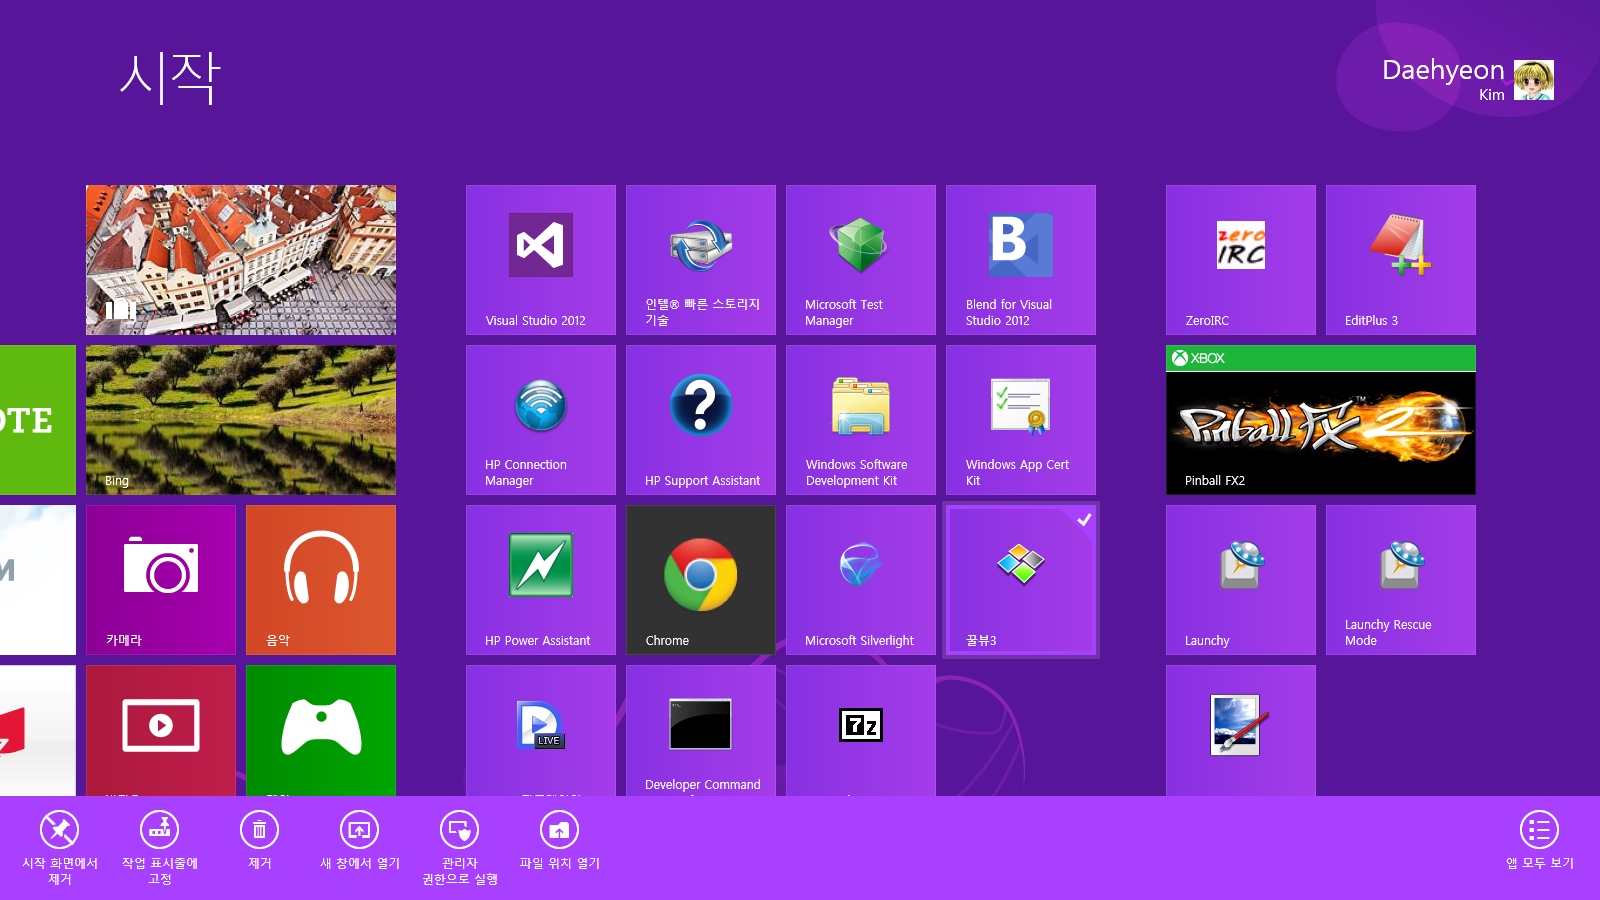Open the photo tile showing red rooftops
Viewport: 1600px width, 900px height.
coord(241,260)
